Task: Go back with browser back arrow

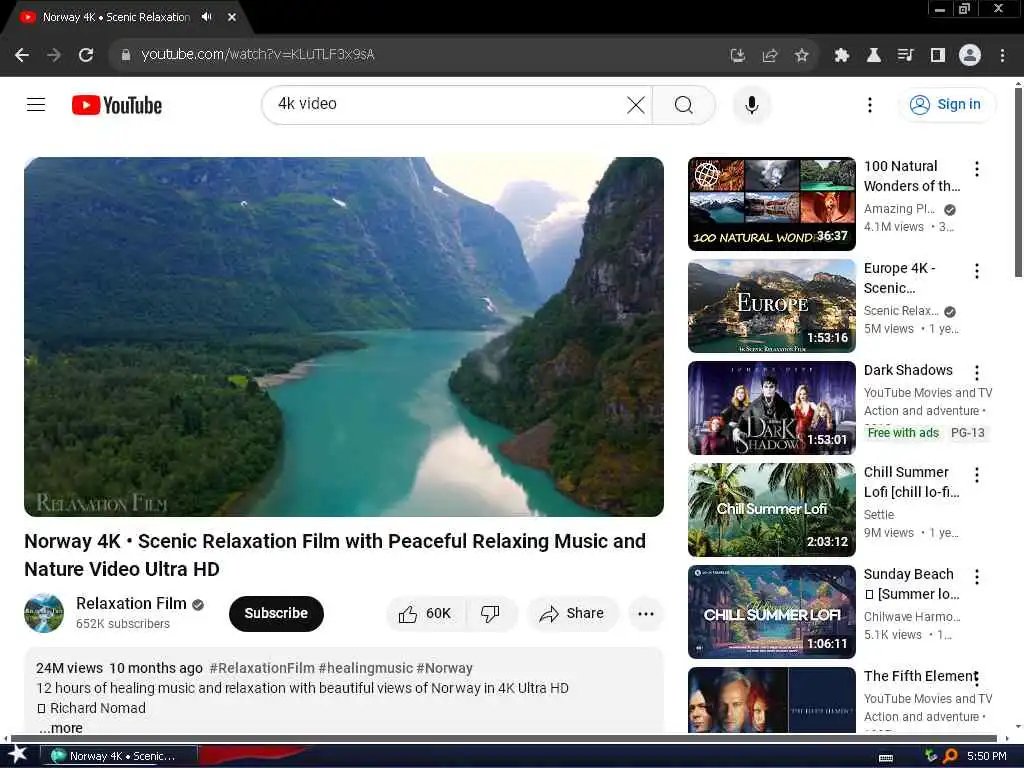Action: pyautogui.click(x=22, y=55)
